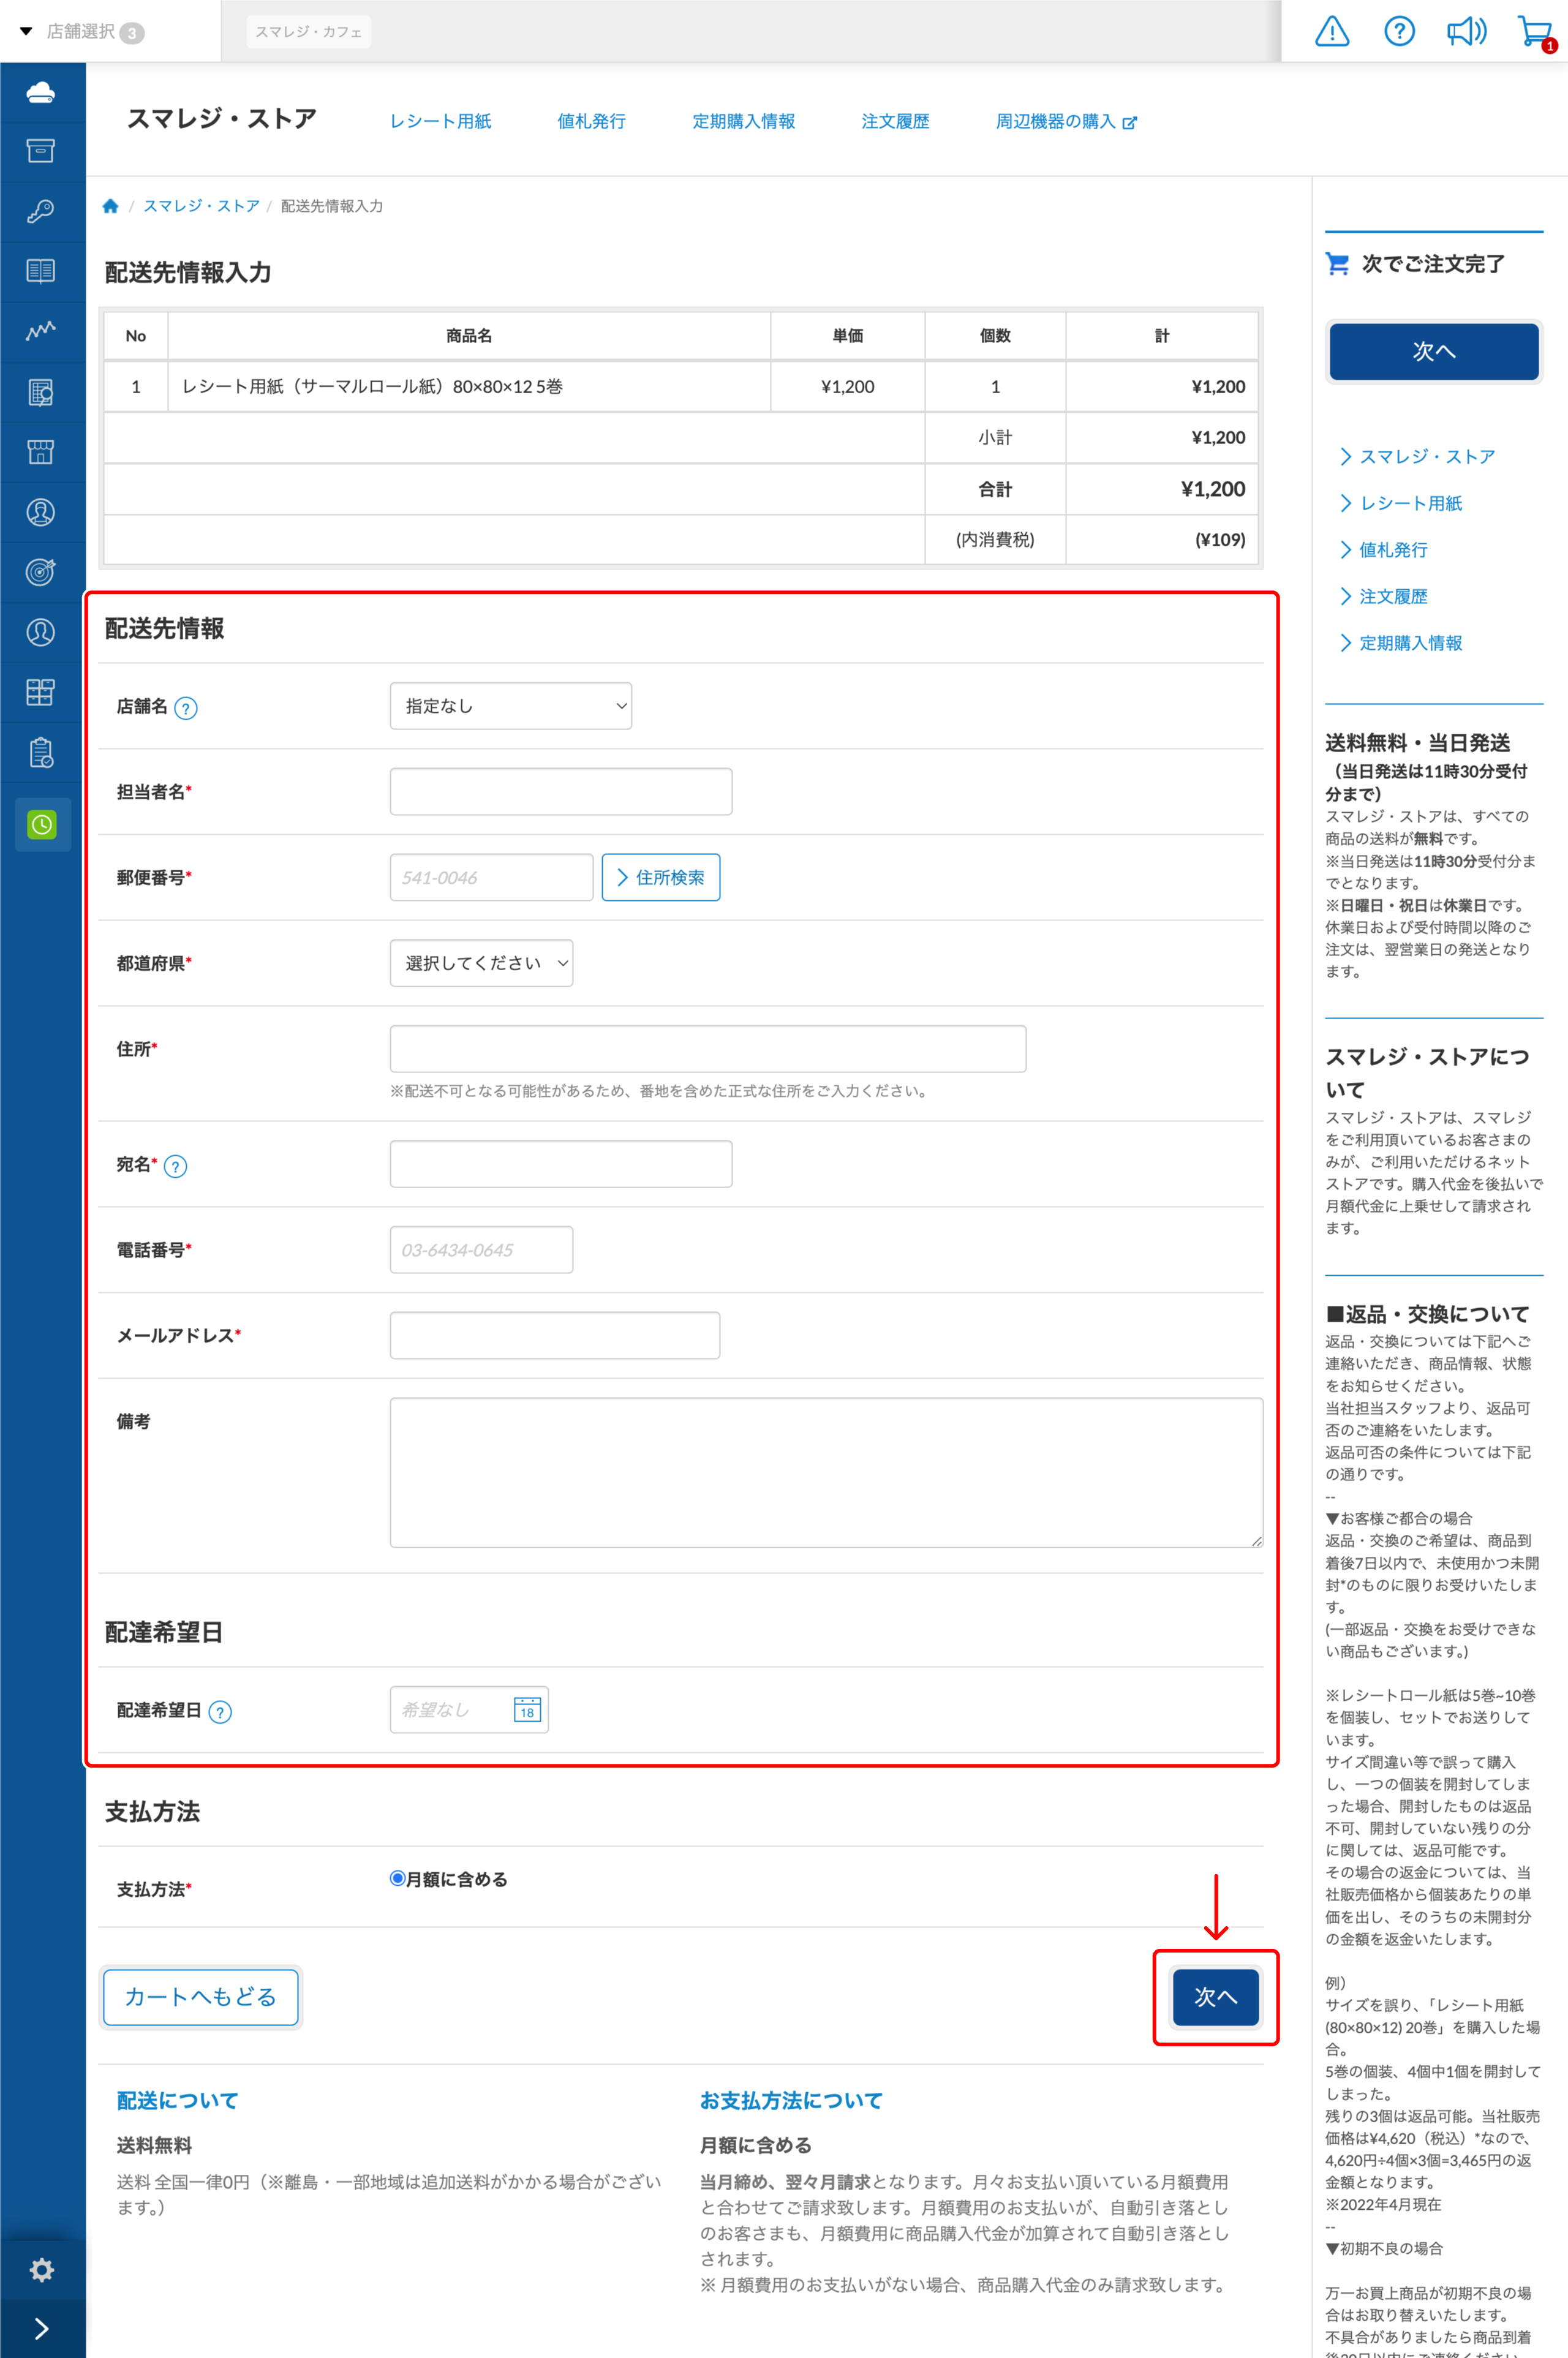1568x2358 pixels.
Task: Open the calendar icon for 配達希望日
Action: pos(527,1710)
